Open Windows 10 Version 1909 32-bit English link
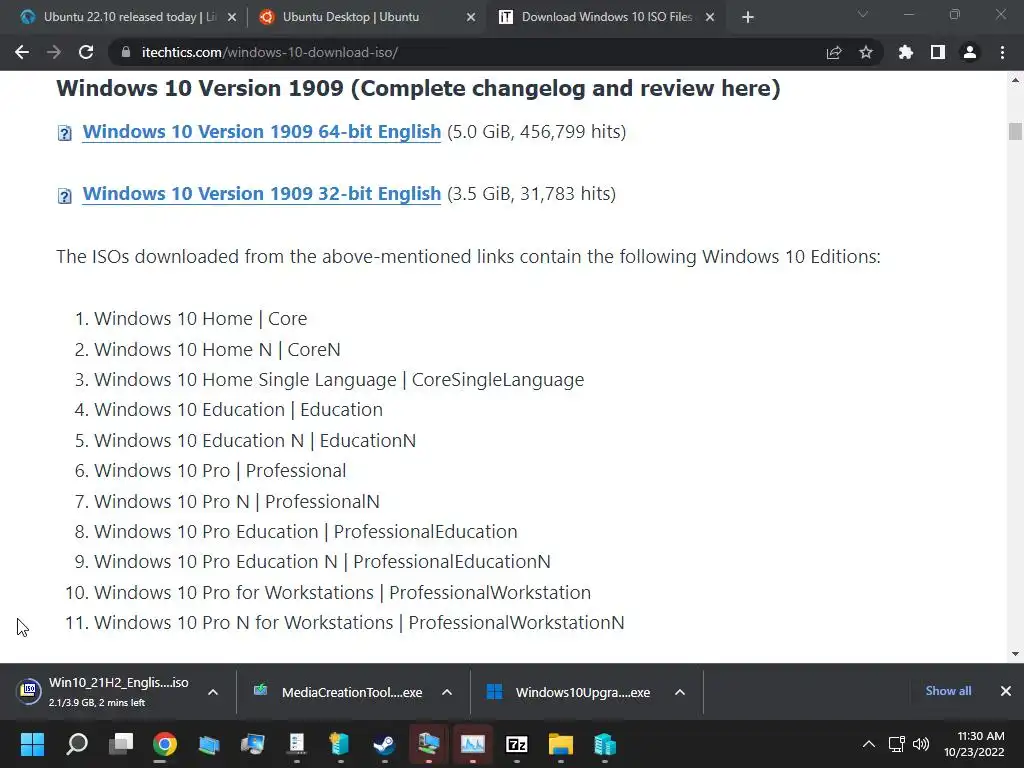The height and width of the screenshot is (768, 1024). (x=261, y=194)
